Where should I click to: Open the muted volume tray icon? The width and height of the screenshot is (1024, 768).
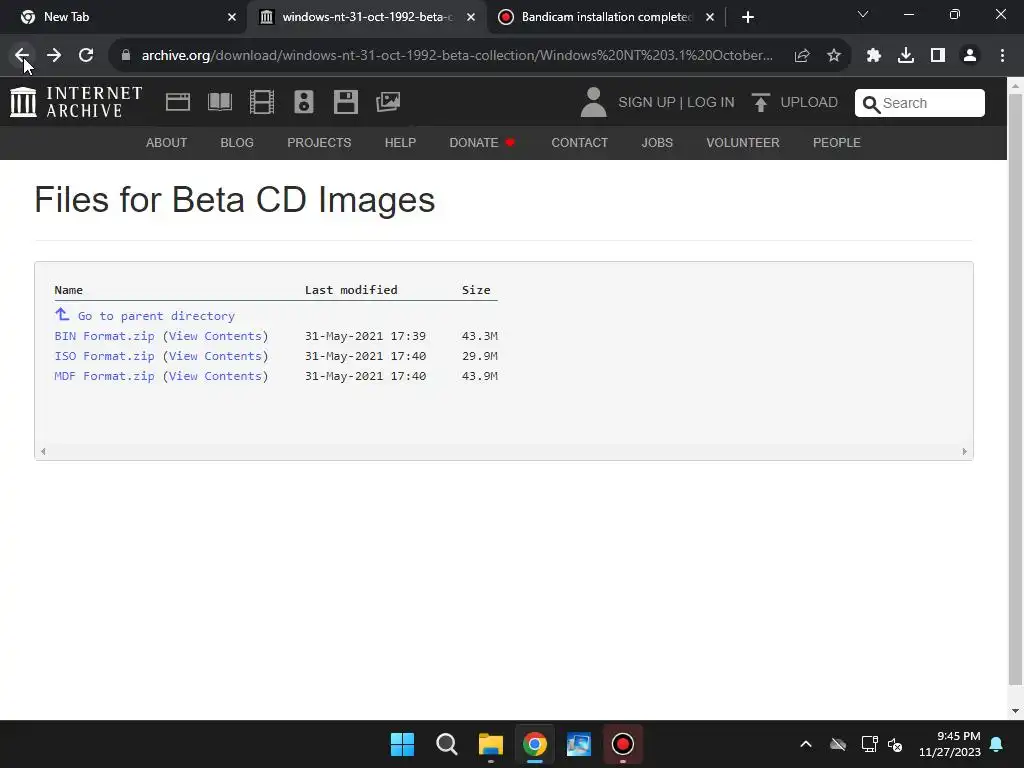[895, 744]
